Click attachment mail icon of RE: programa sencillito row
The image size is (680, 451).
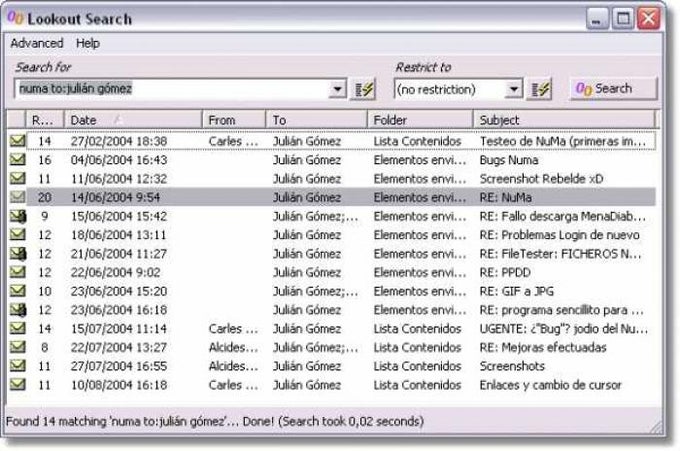coord(18,310)
